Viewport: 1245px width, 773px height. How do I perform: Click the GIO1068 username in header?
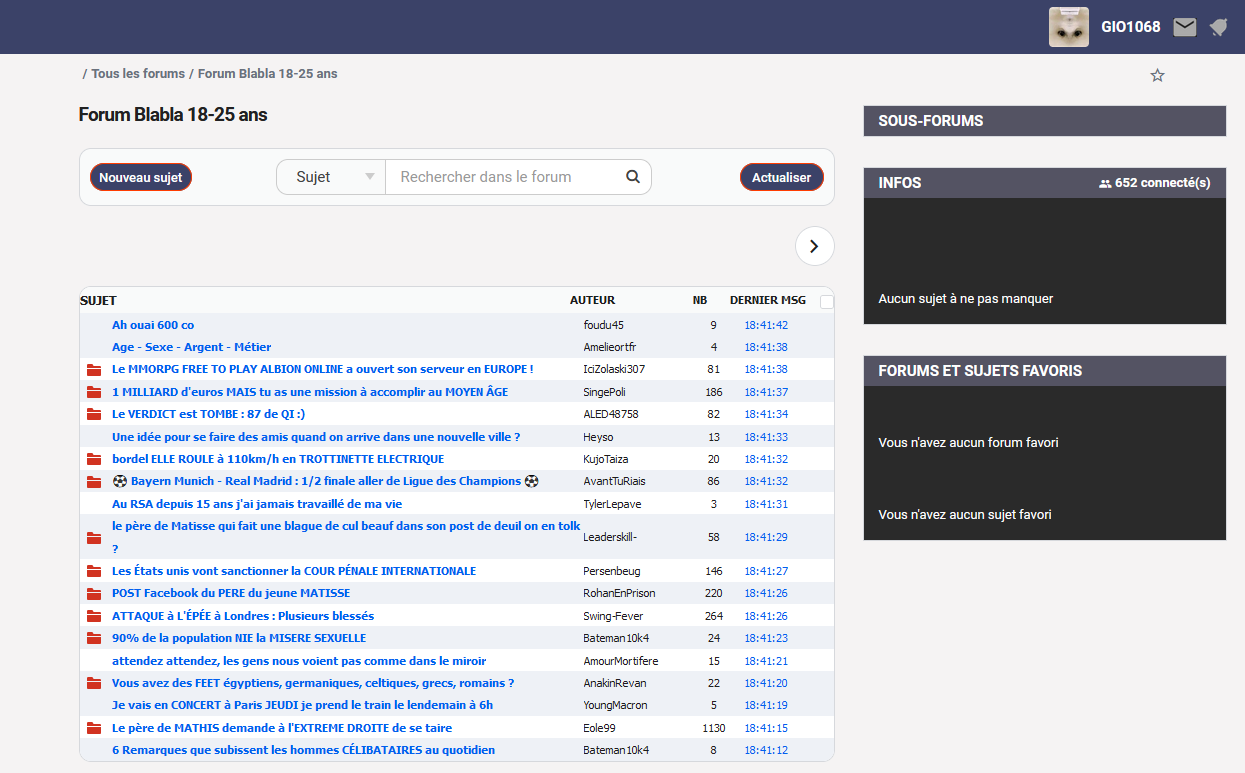tap(1130, 27)
